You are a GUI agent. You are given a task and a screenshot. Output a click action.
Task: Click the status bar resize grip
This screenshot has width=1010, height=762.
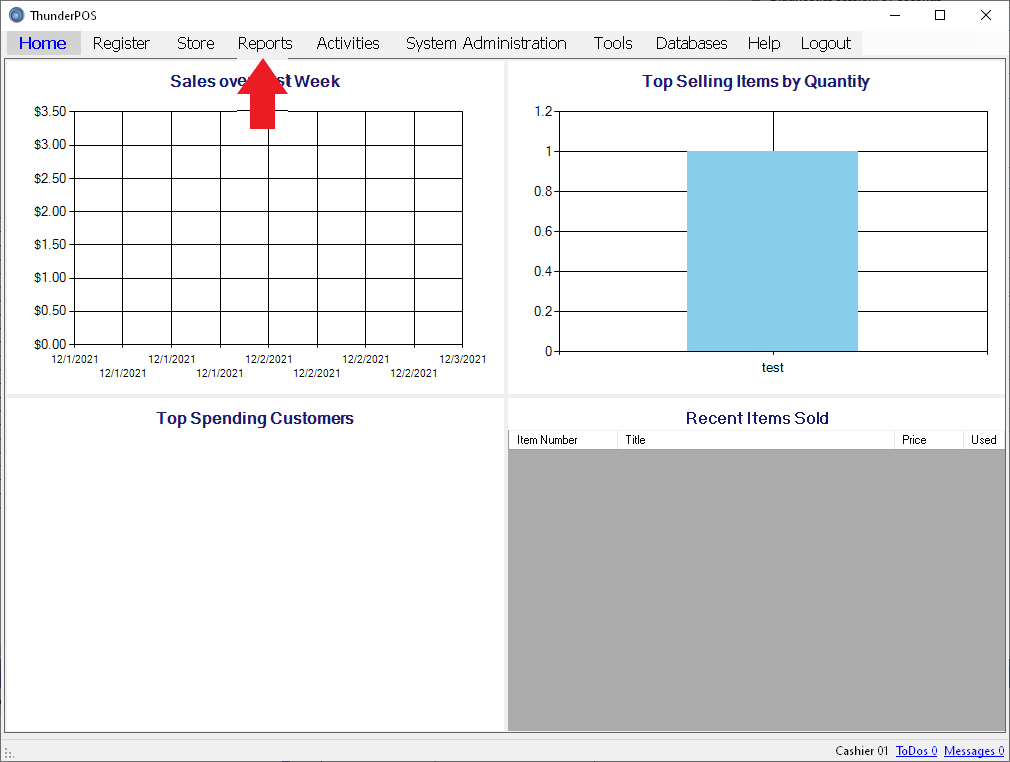(8, 752)
